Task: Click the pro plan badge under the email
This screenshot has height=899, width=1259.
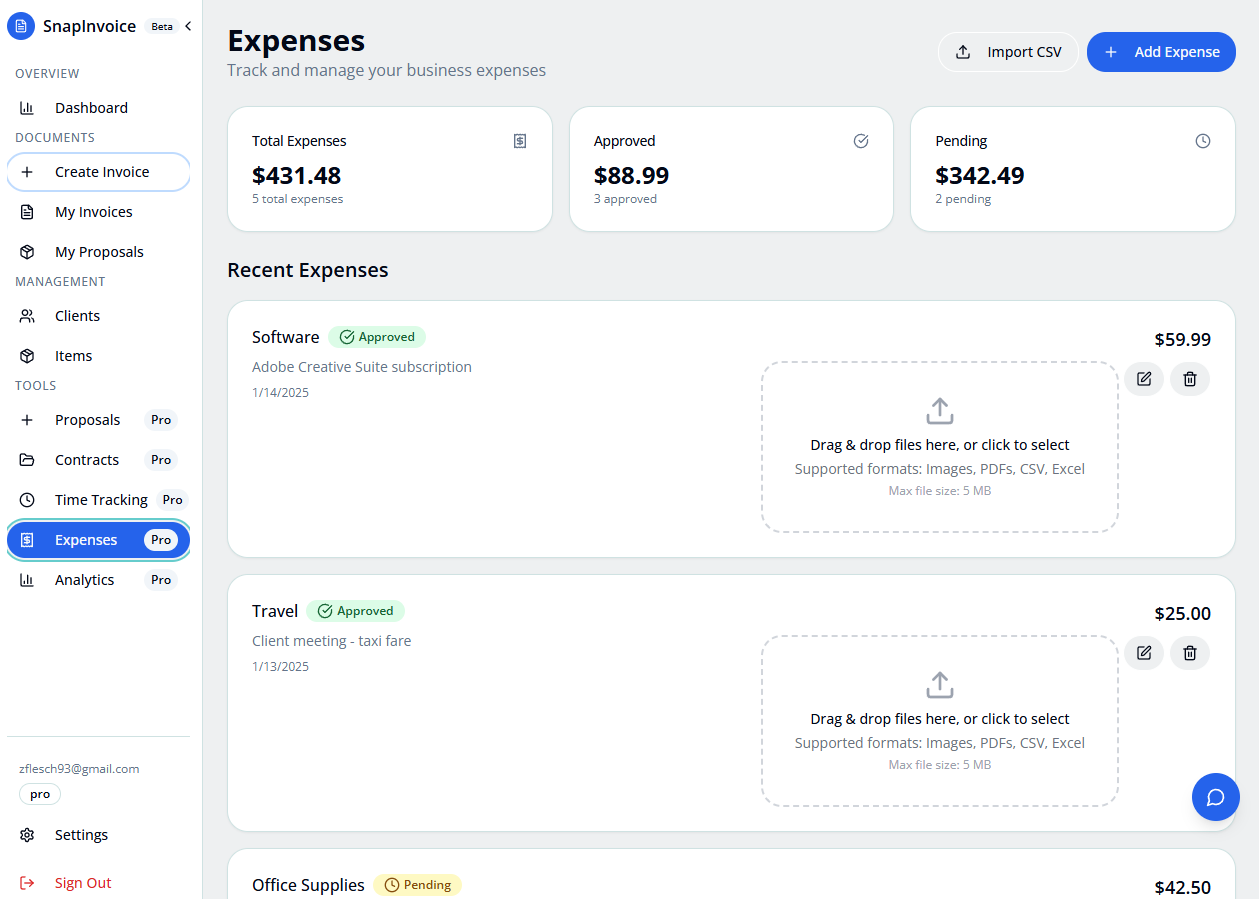Action: tap(39, 793)
